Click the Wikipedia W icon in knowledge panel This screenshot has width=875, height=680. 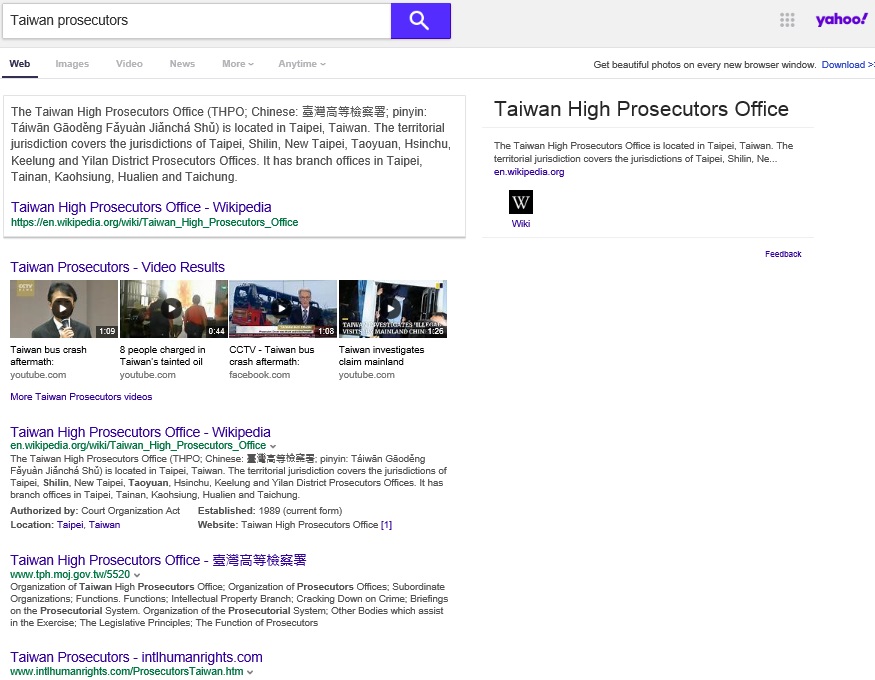click(x=521, y=202)
